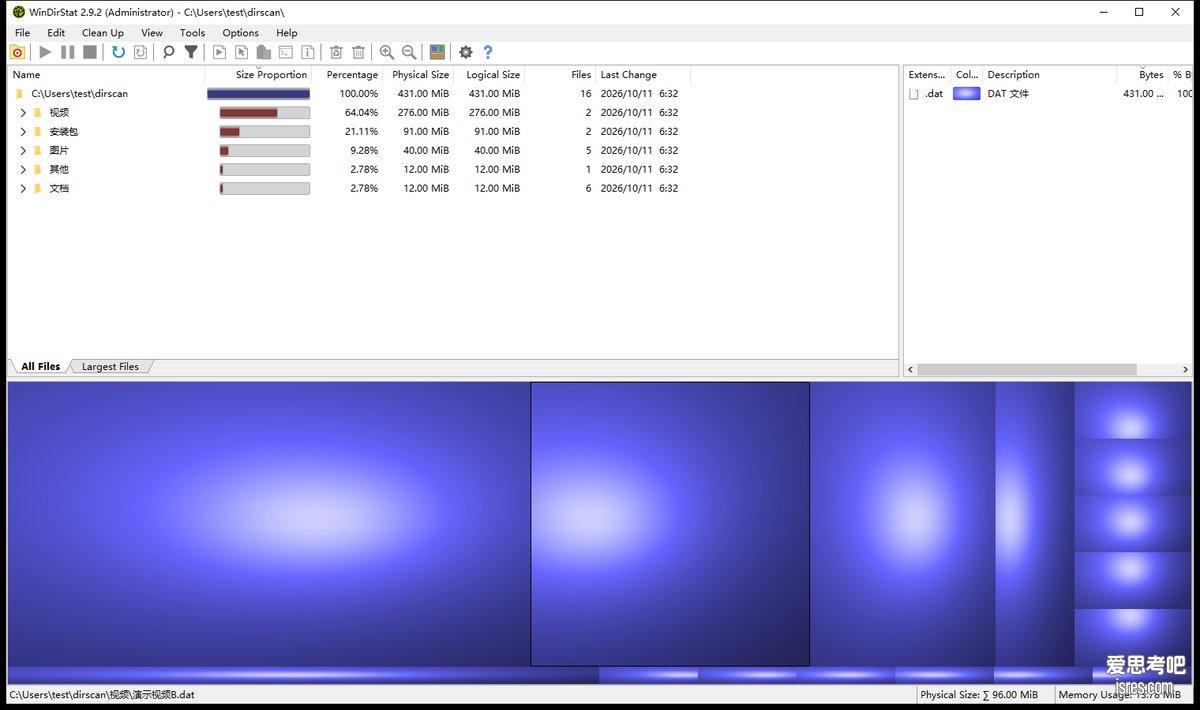The image size is (1200, 710).
Task: Zoom out of the treemap
Action: point(409,52)
